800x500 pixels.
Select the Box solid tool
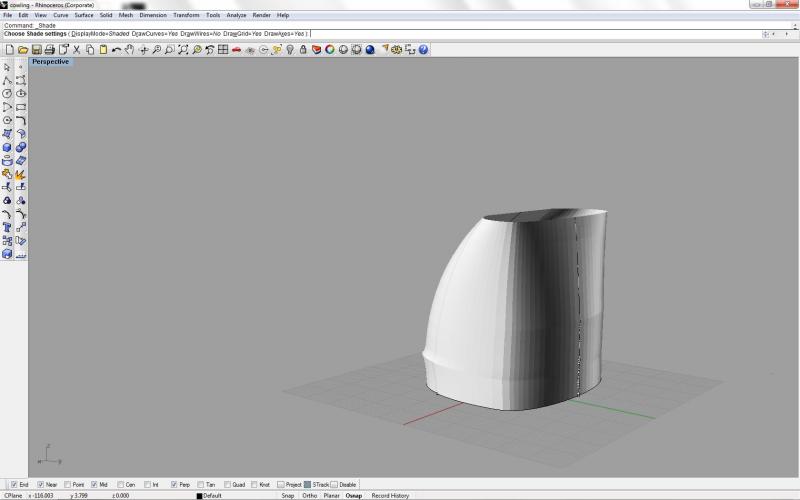pos(7,147)
